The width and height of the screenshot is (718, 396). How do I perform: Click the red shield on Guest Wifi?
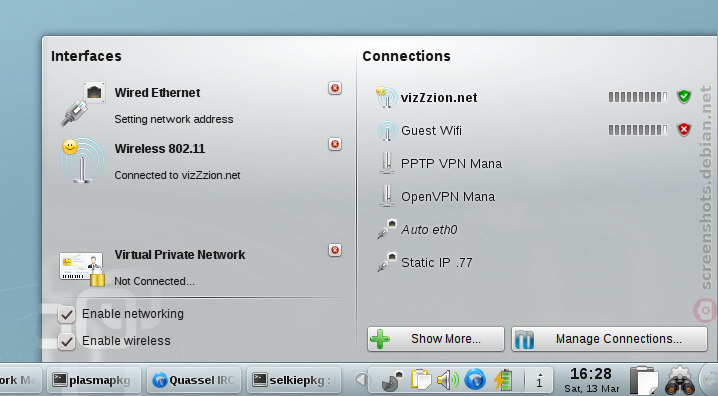684,130
